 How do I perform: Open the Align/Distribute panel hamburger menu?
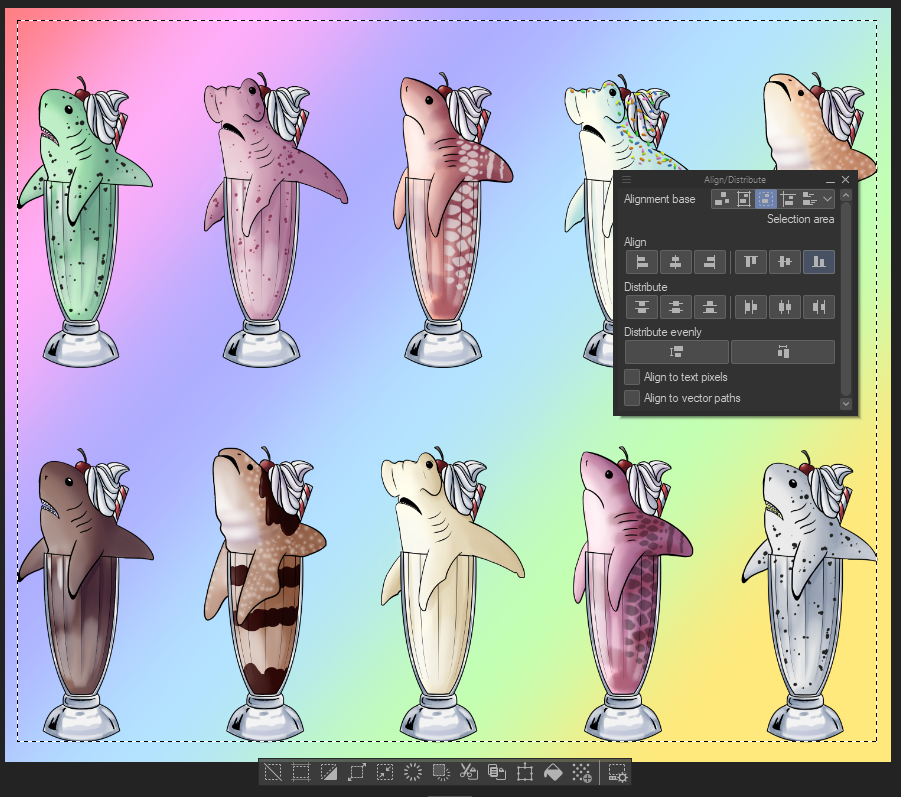click(626, 180)
